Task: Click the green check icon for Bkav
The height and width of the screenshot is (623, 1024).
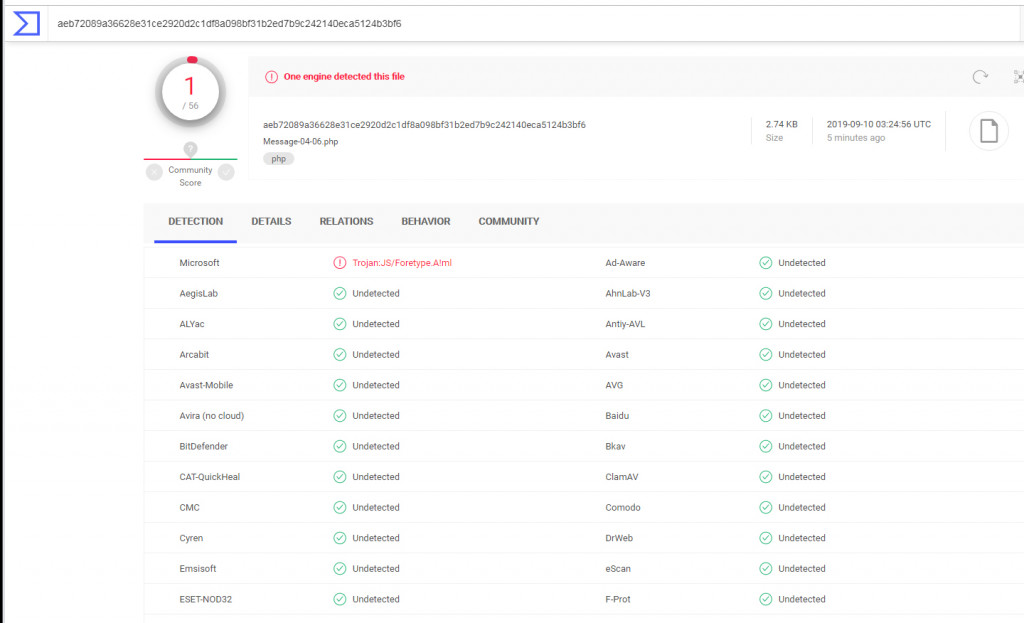Action: point(765,446)
